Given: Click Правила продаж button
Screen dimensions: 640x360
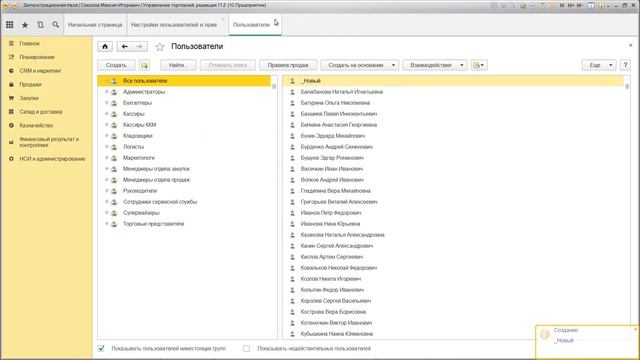Looking at the screenshot, I should click(288, 65).
